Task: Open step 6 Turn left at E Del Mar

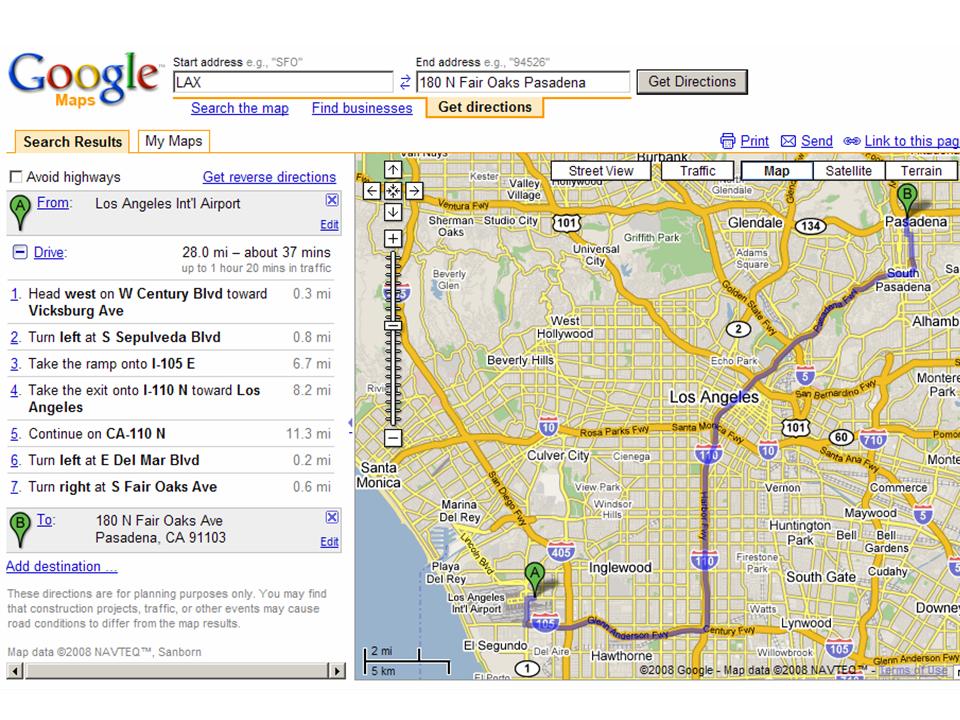Action: (x=171, y=460)
